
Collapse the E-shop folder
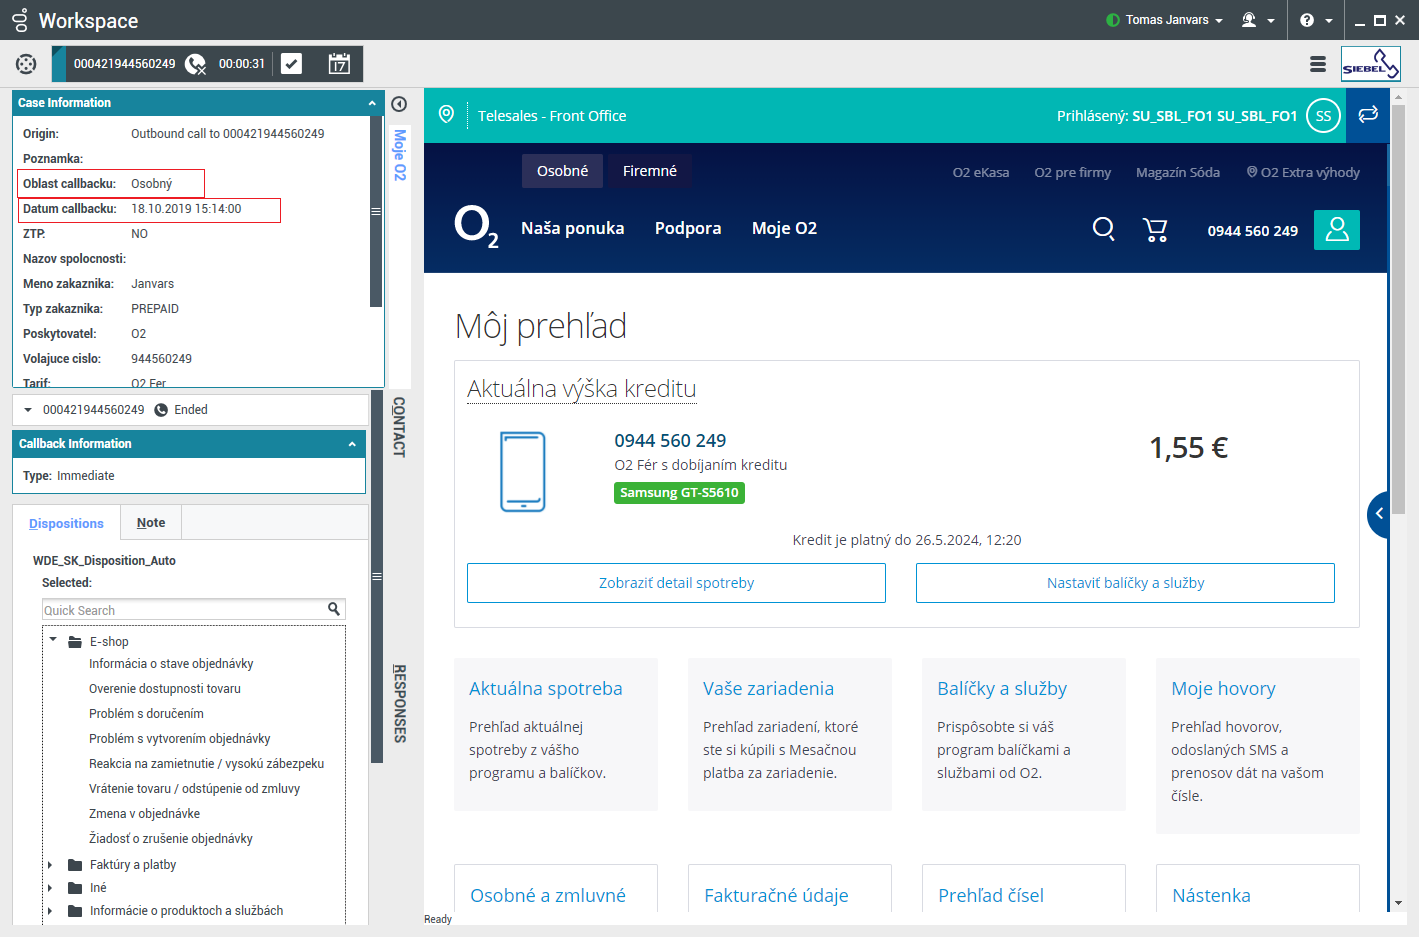coord(53,639)
